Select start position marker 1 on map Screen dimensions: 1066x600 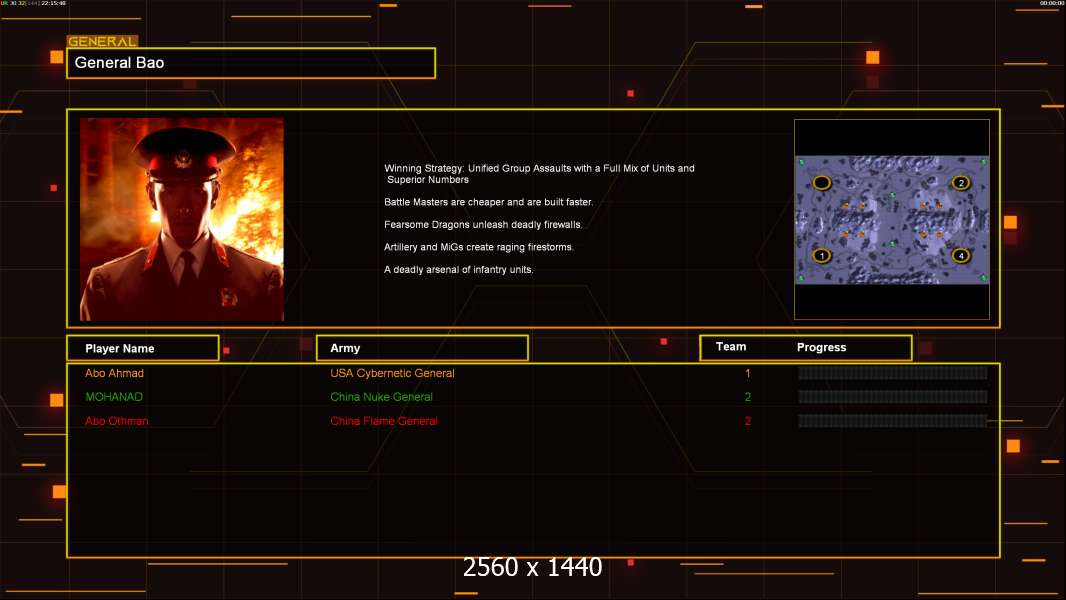822,255
